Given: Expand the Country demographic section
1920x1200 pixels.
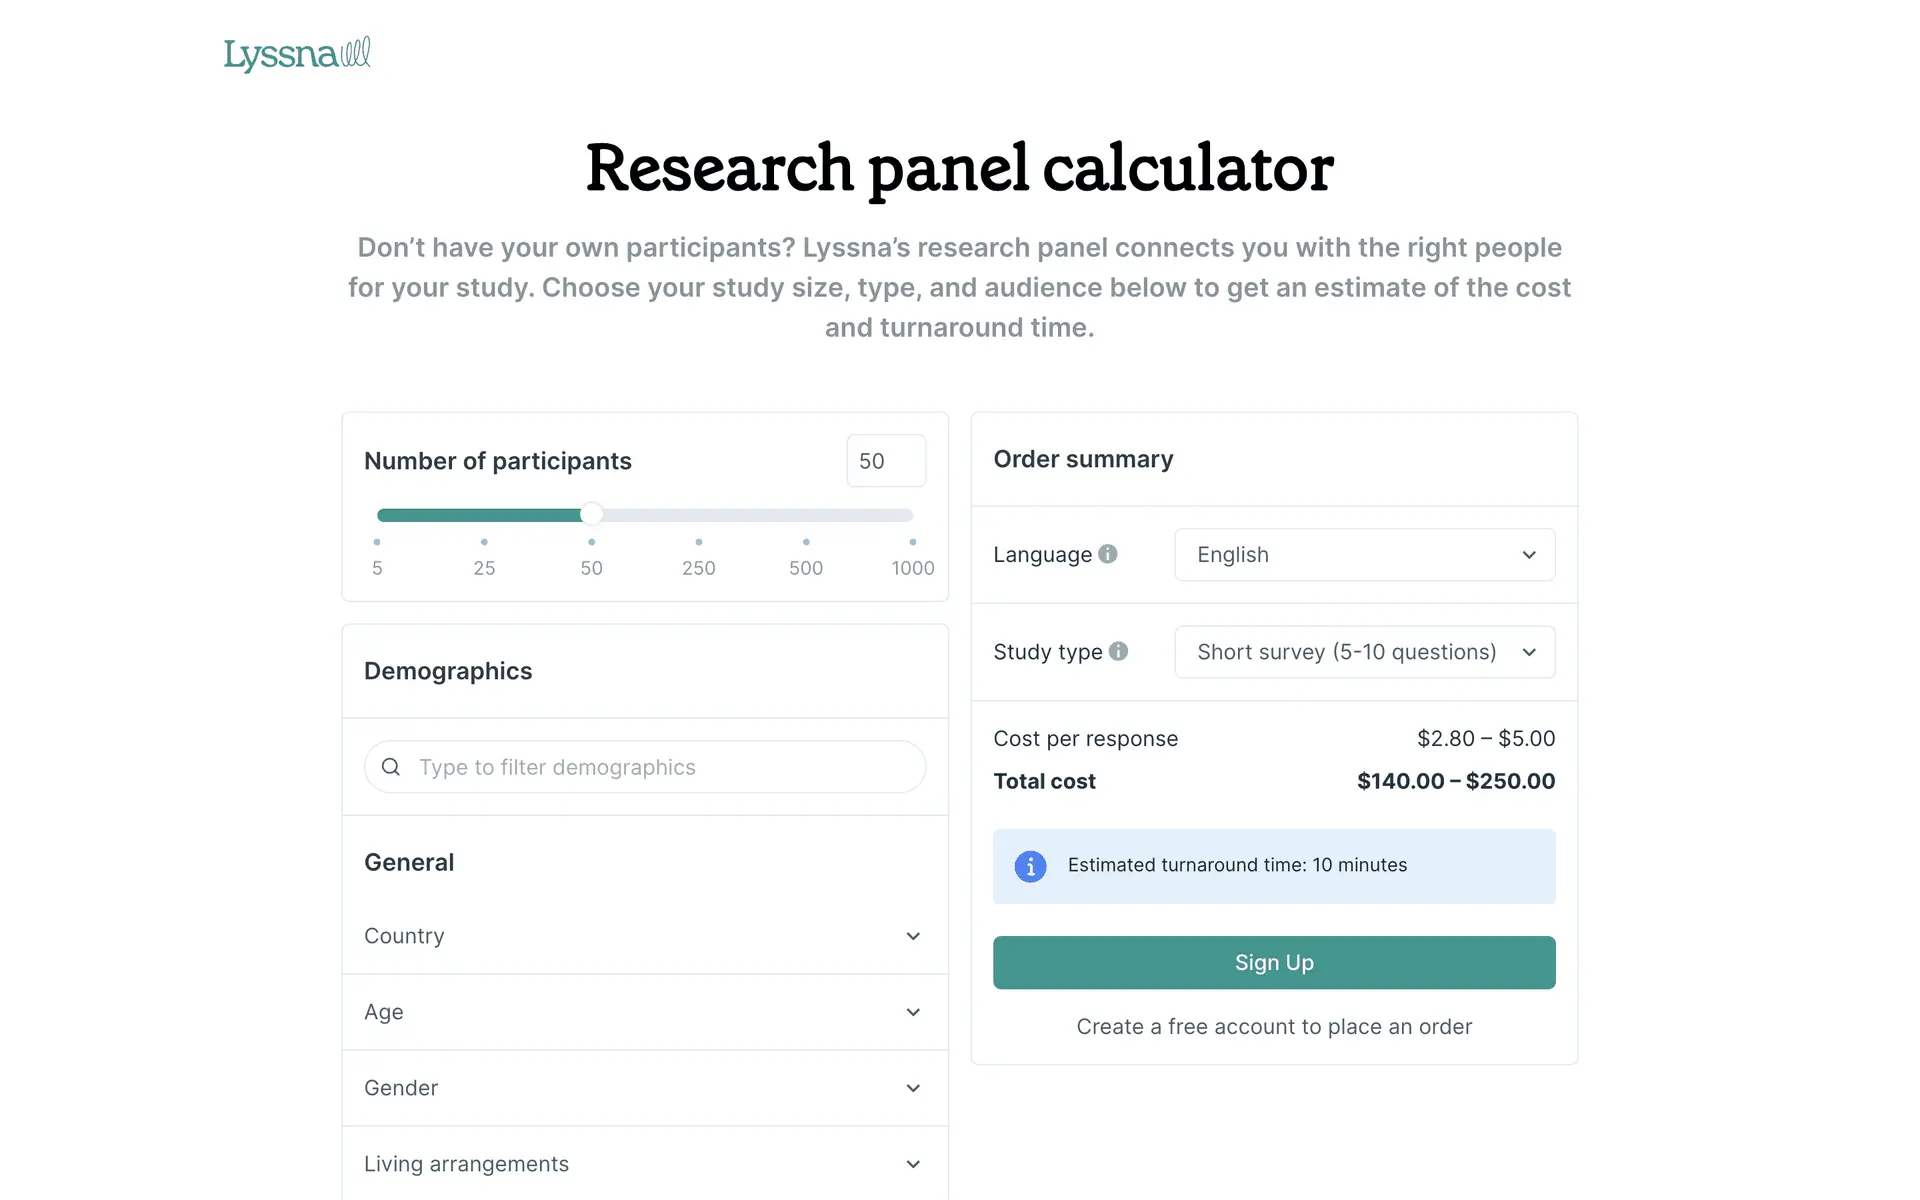Looking at the screenshot, I should click(x=644, y=936).
